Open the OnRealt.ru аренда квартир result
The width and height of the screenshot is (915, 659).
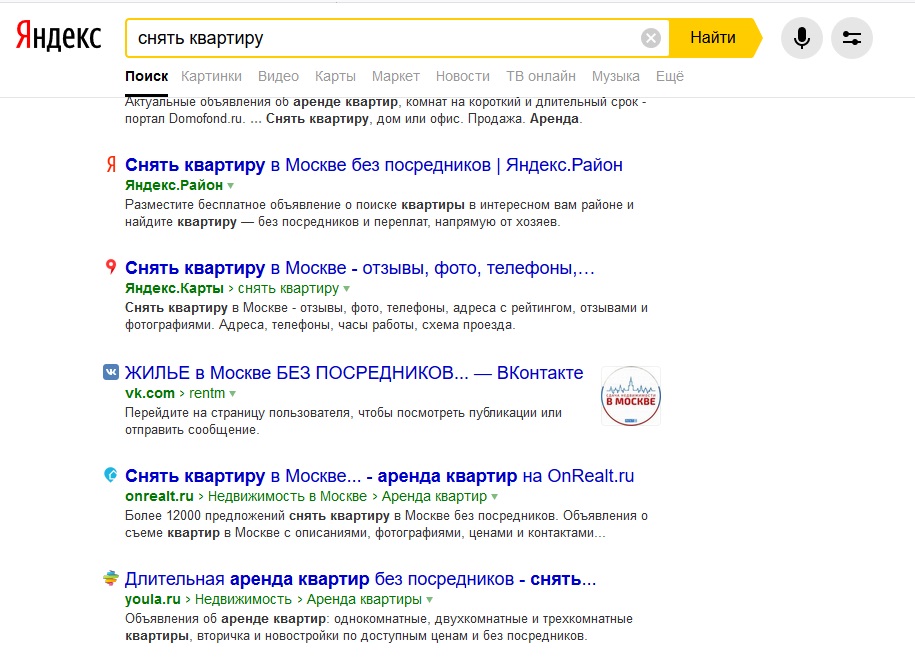pos(379,476)
